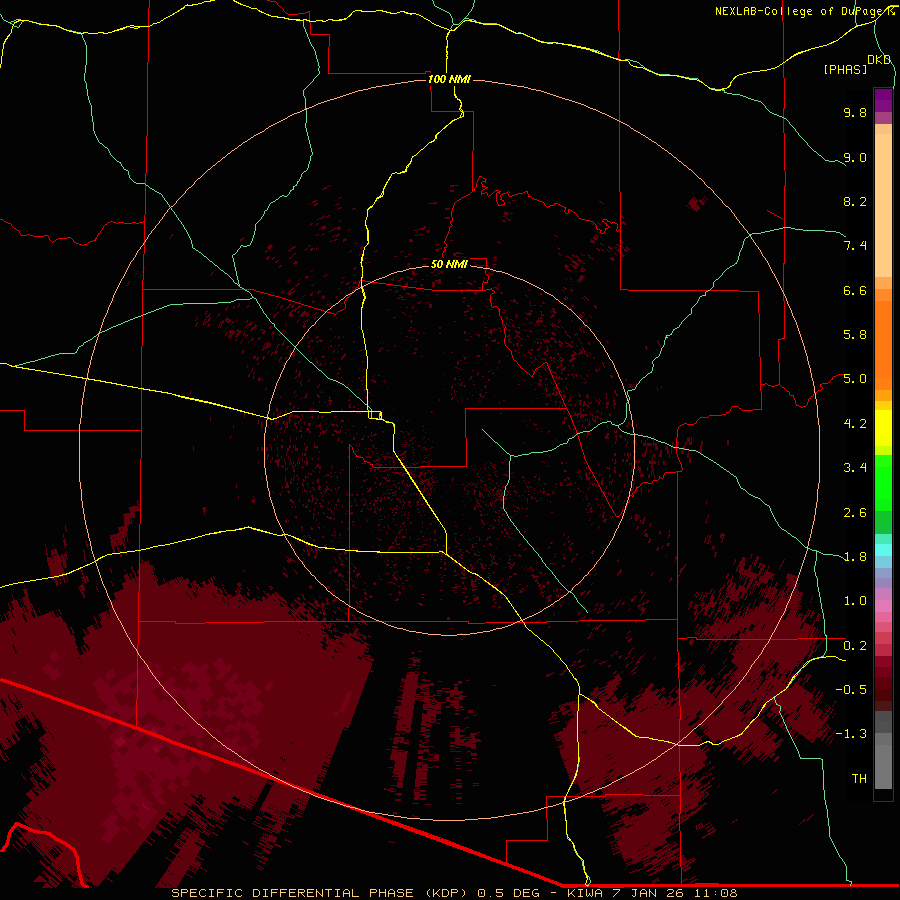Click the 100 NMI range ring label
The width and height of the screenshot is (900, 900).
(x=449, y=79)
